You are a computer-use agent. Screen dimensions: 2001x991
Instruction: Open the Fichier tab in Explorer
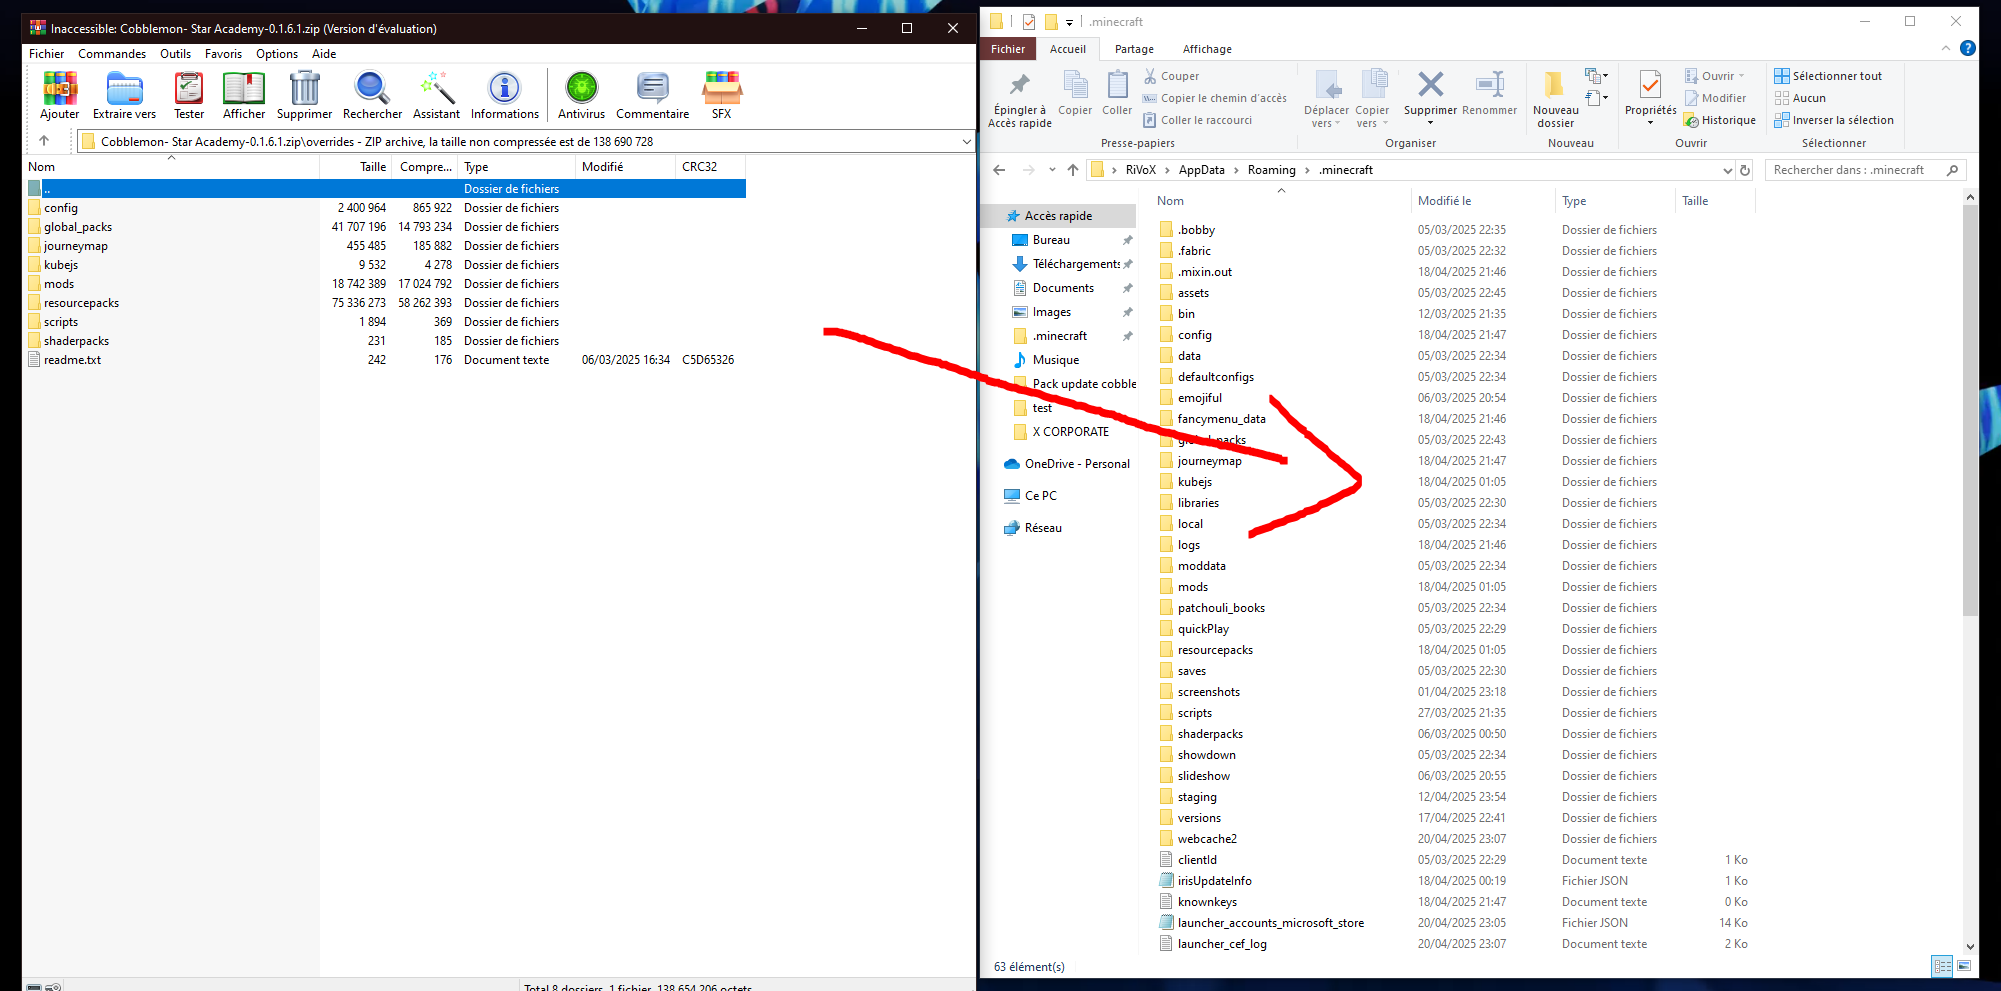tap(1008, 49)
